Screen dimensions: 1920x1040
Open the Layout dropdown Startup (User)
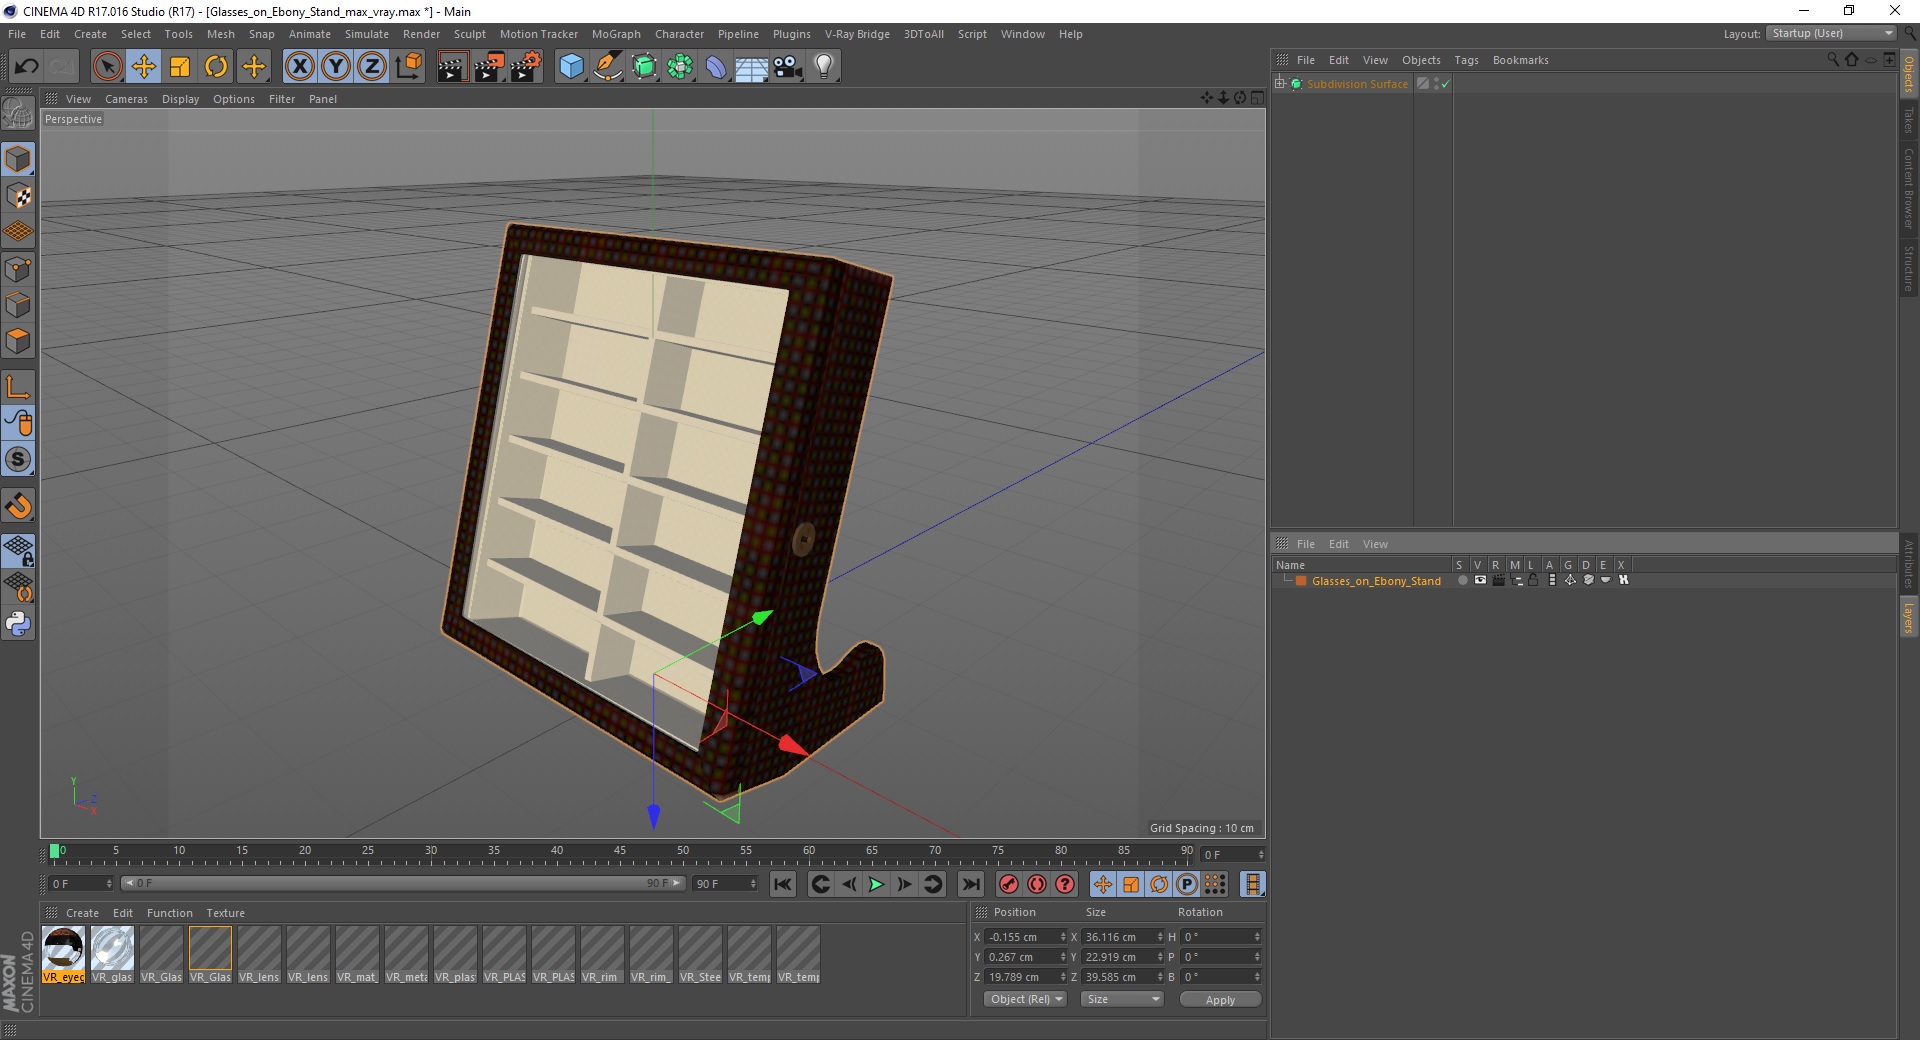tap(1831, 33)
